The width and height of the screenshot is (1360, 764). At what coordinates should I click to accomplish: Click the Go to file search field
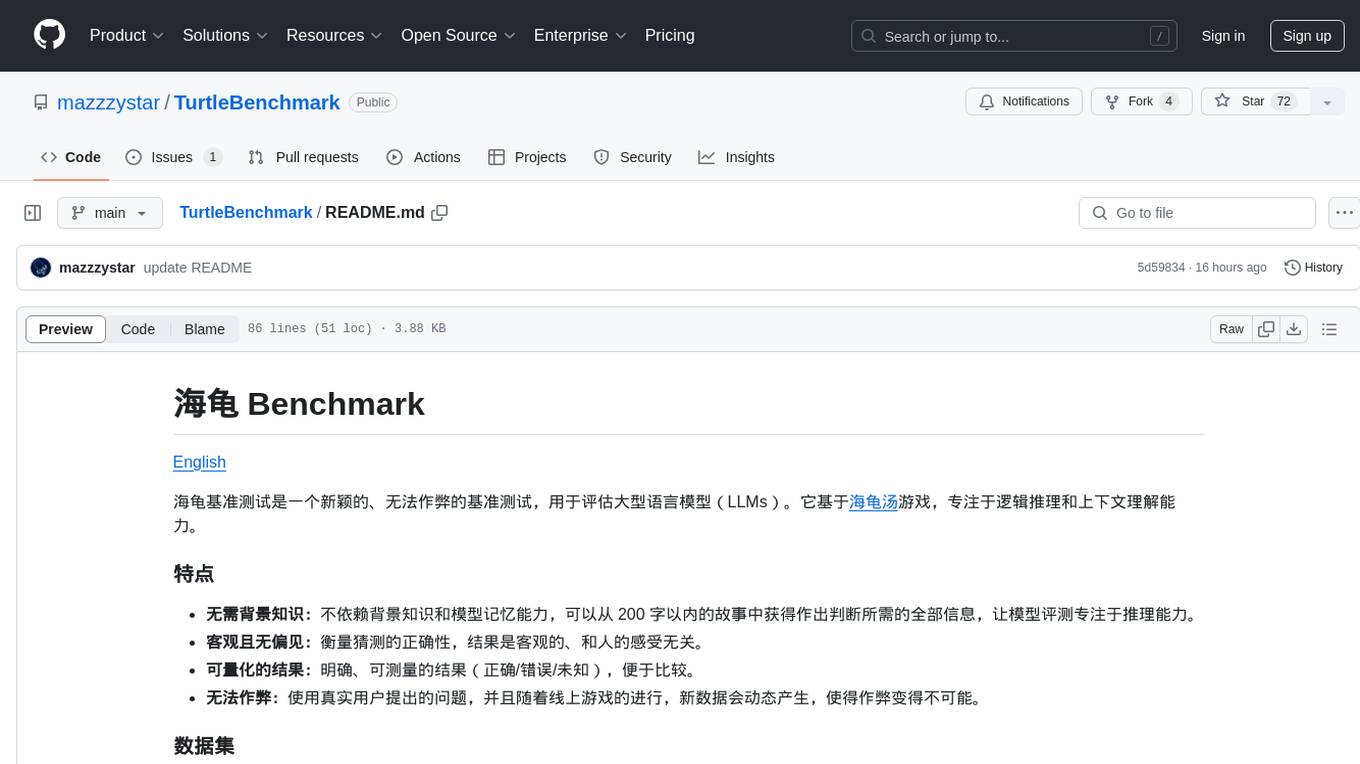1197,213
